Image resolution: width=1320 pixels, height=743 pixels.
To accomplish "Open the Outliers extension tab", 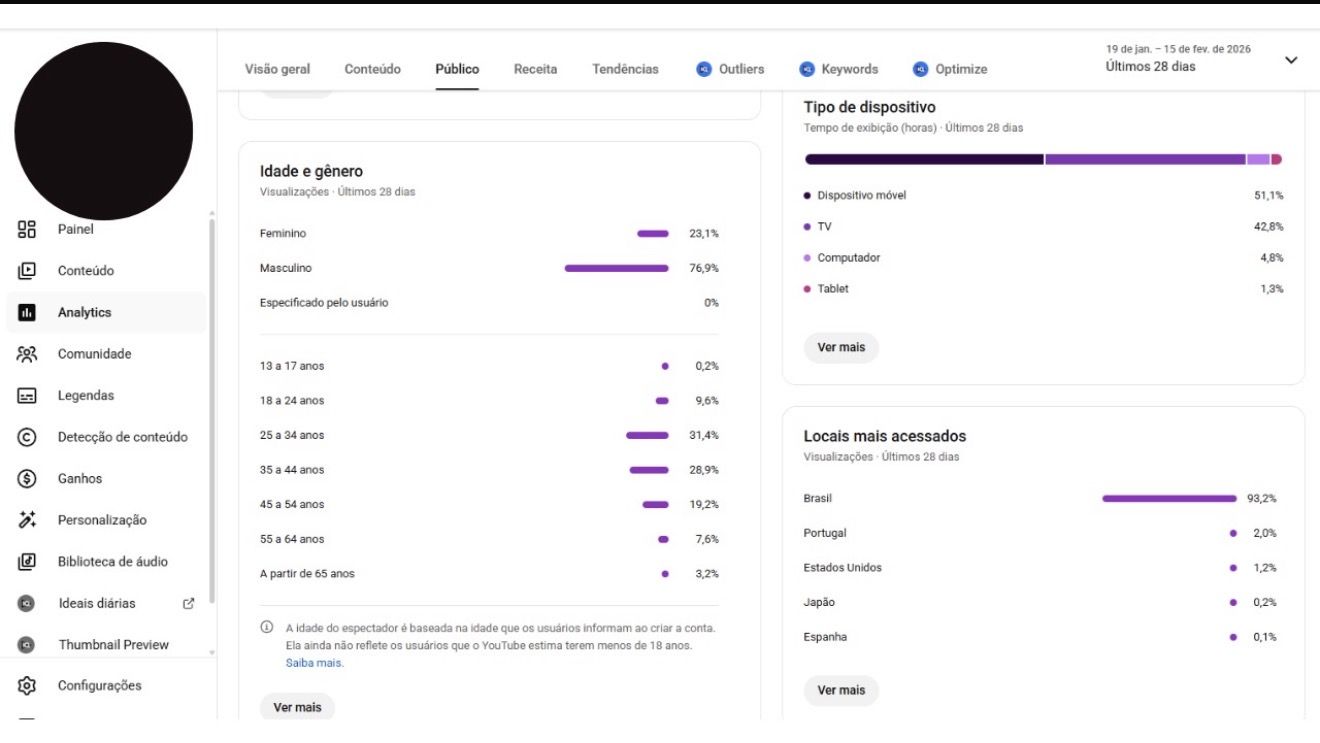I will point(730,69).
